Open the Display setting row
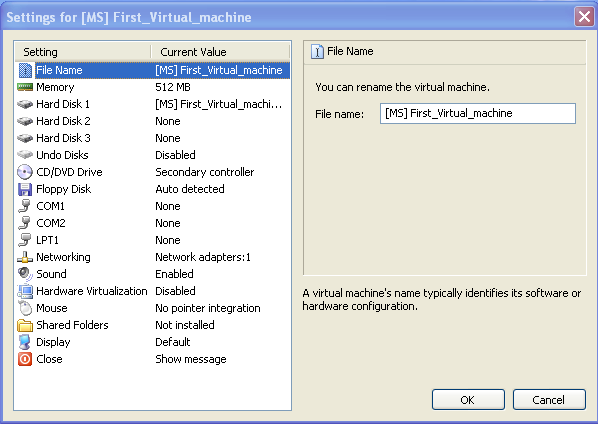This screenshot has width=598, height=424. click(x=153, y=342)
